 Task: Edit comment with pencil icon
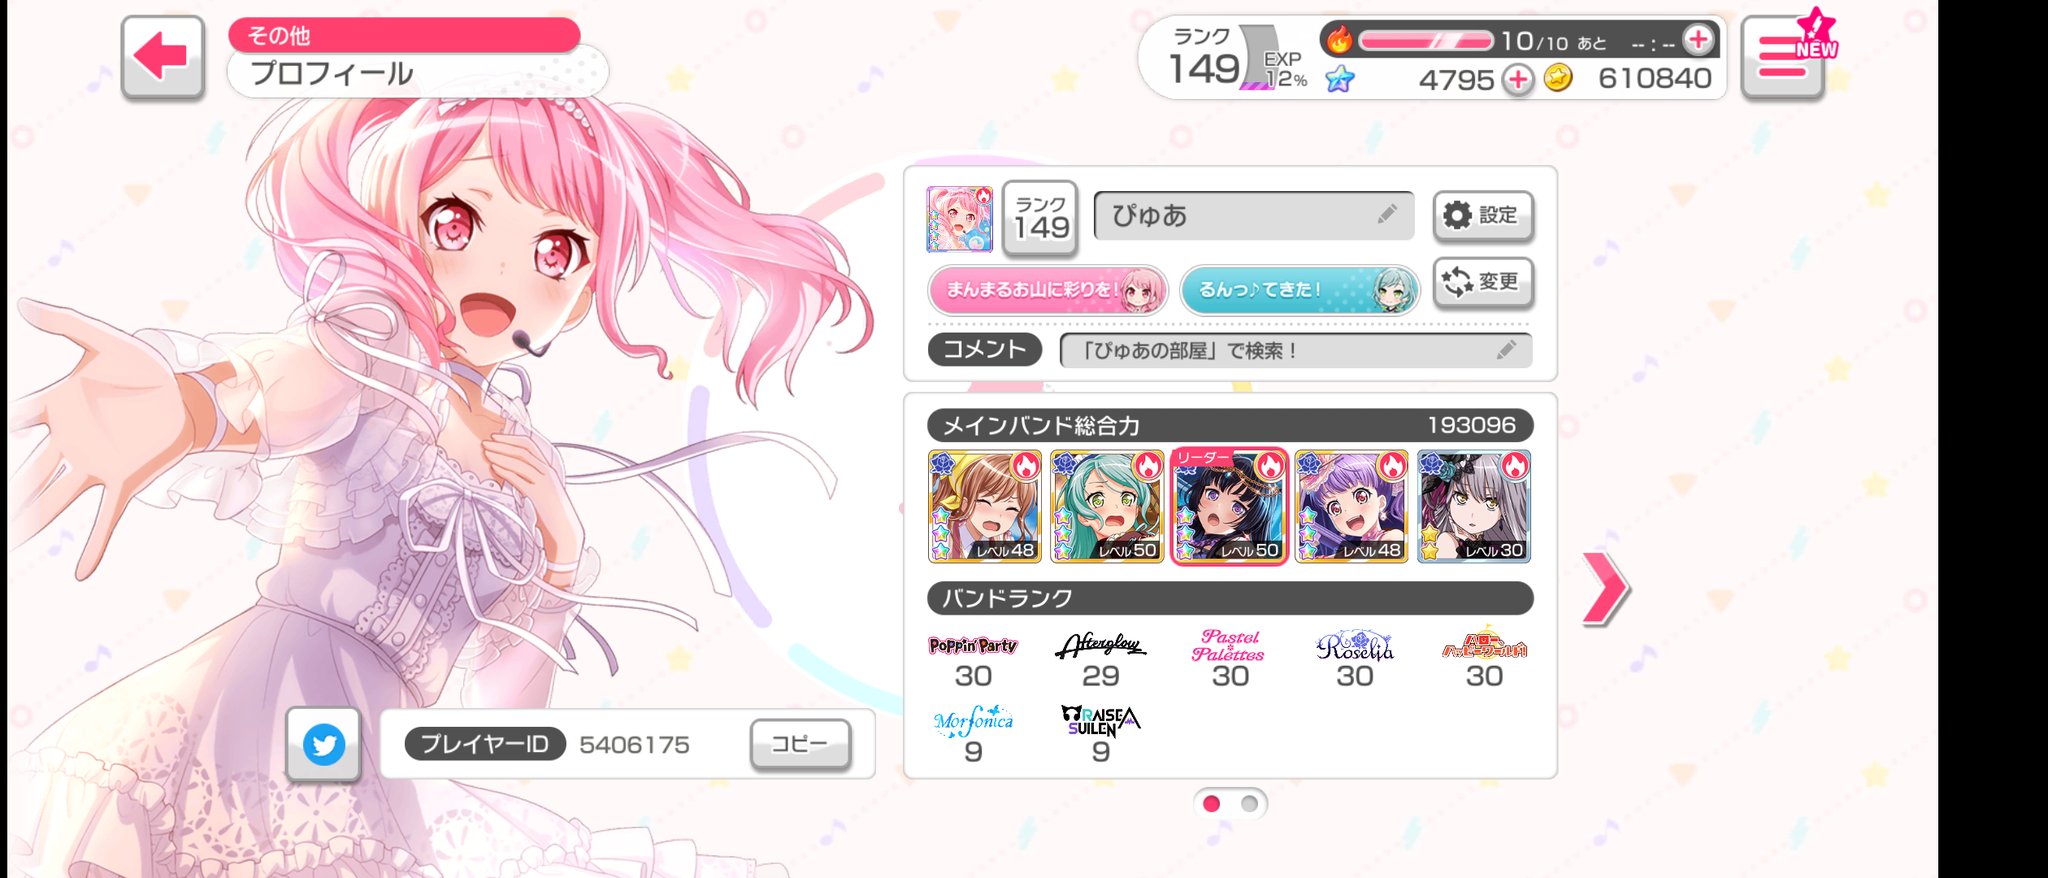(1507, 350)
